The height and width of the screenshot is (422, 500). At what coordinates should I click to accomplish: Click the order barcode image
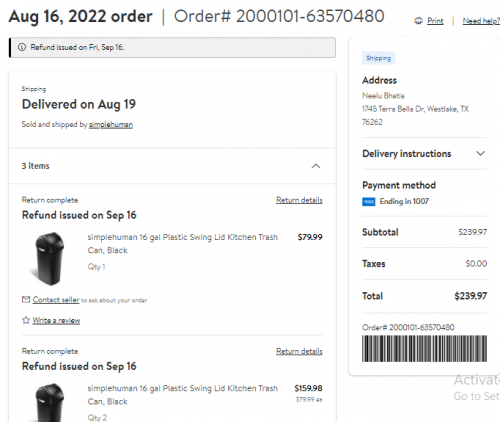coord(424,349)
